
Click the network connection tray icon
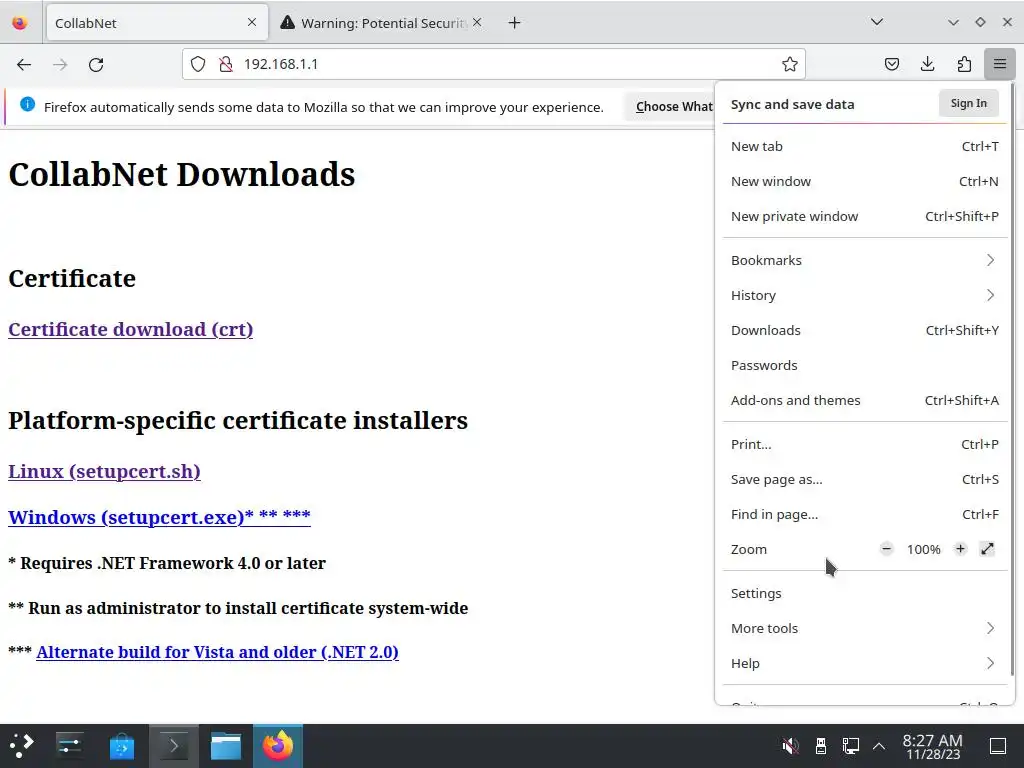point(850,746)
